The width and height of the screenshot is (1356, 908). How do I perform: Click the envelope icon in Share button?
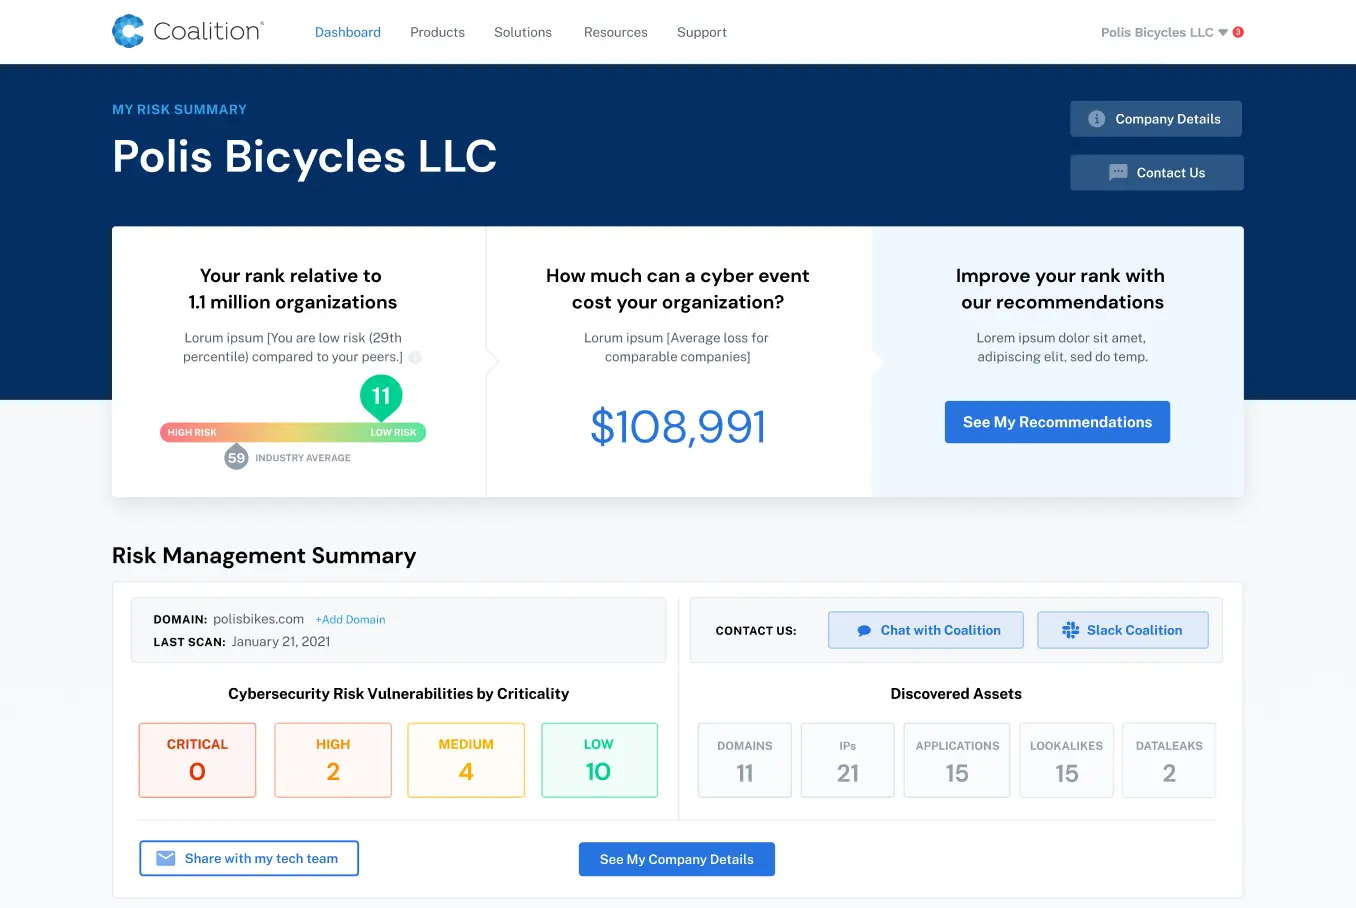click(x=166, y=858)
